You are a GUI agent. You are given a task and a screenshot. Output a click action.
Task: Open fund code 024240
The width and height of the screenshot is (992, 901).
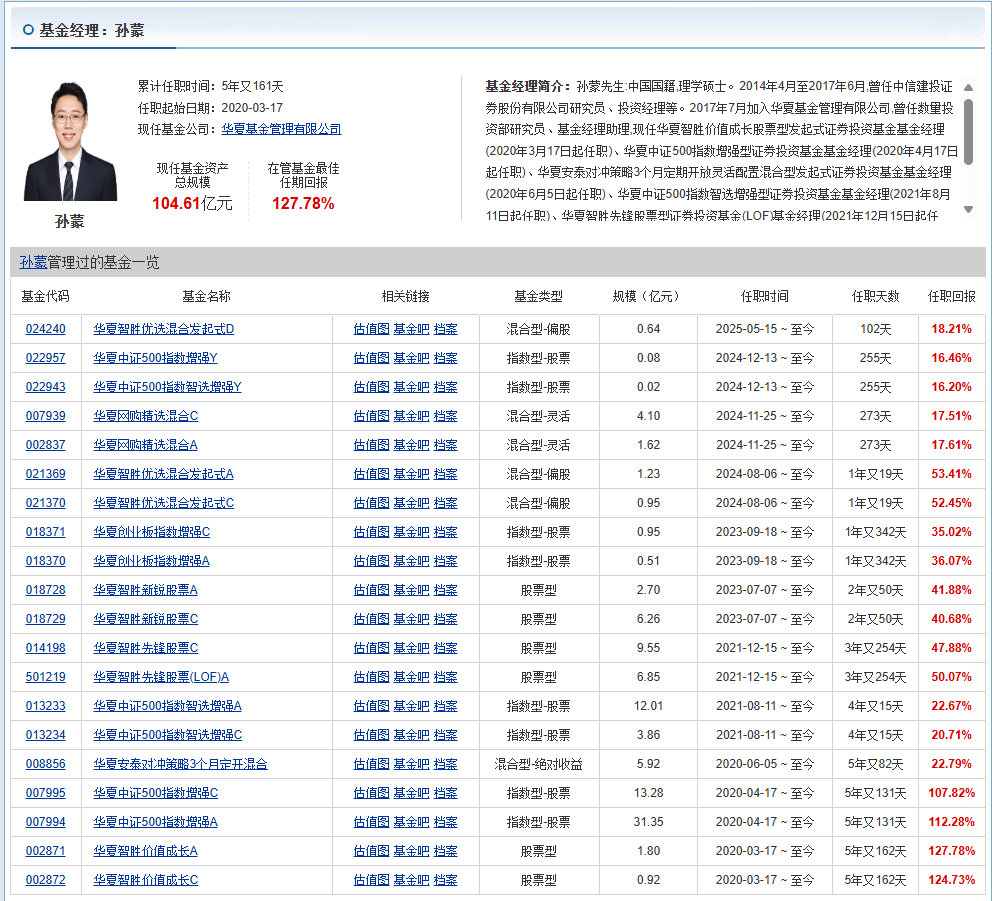46,329
